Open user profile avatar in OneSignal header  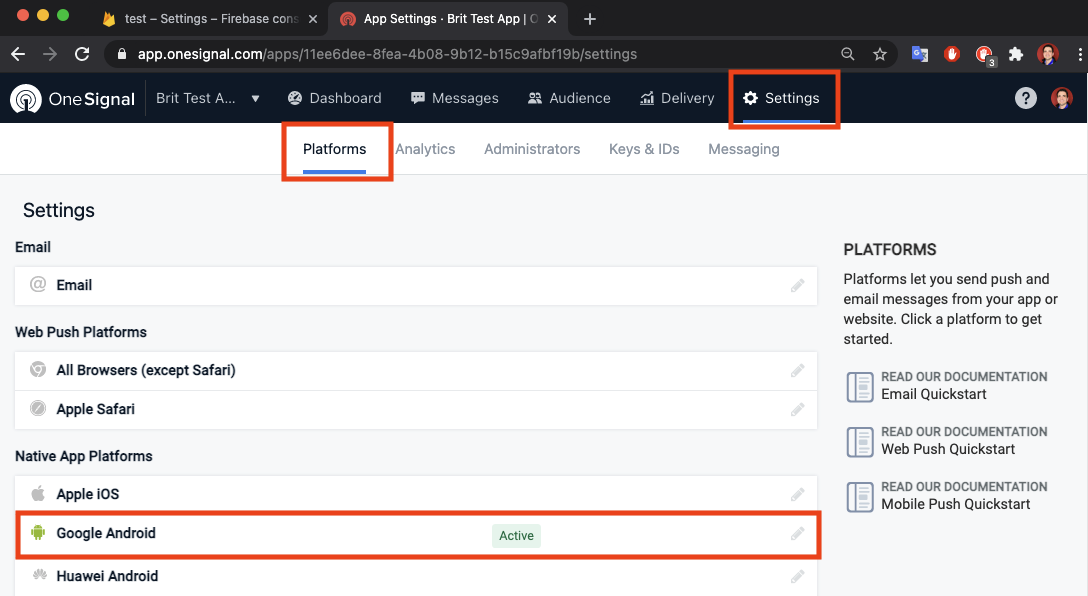[x=1062, y=99]
